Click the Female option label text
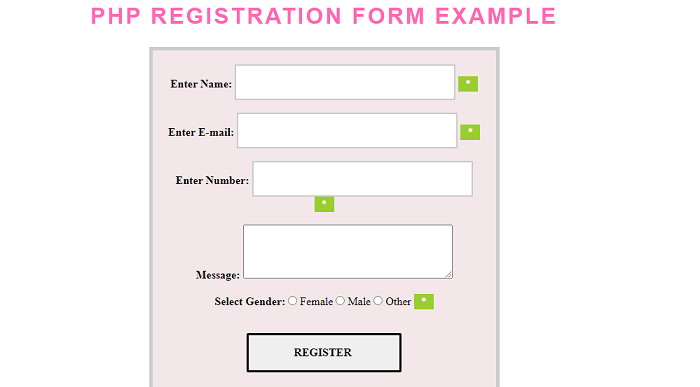 [x=316, y=302]
